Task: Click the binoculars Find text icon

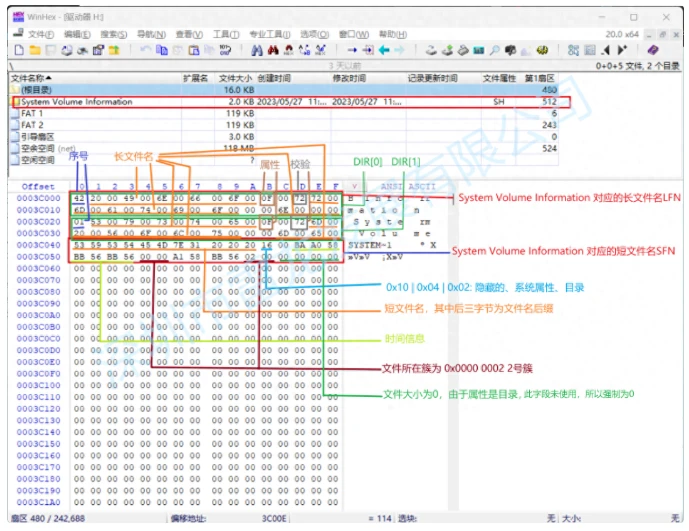Action: click(256, 49)
